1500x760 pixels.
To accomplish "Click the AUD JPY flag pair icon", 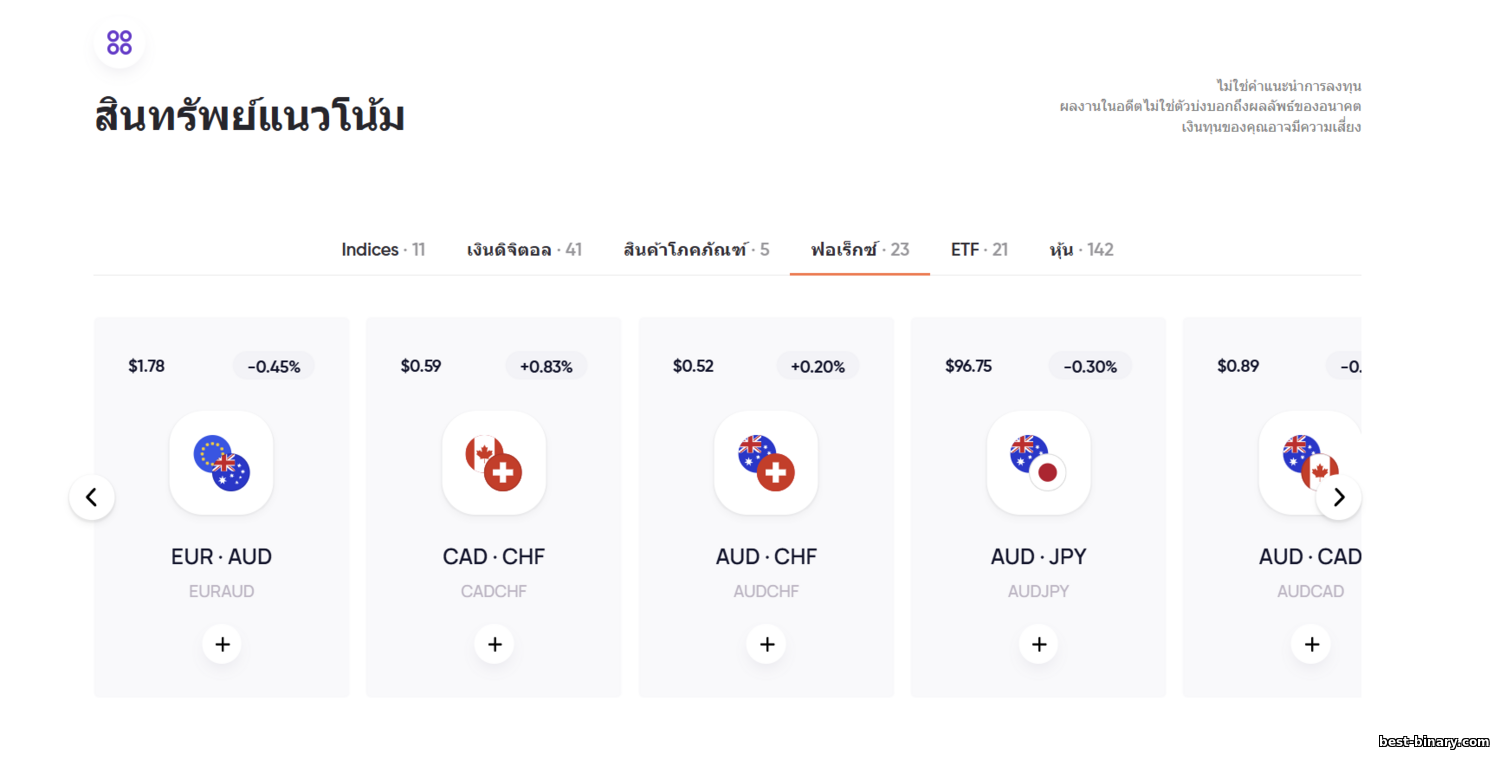I will click(x=1038, y=463).
